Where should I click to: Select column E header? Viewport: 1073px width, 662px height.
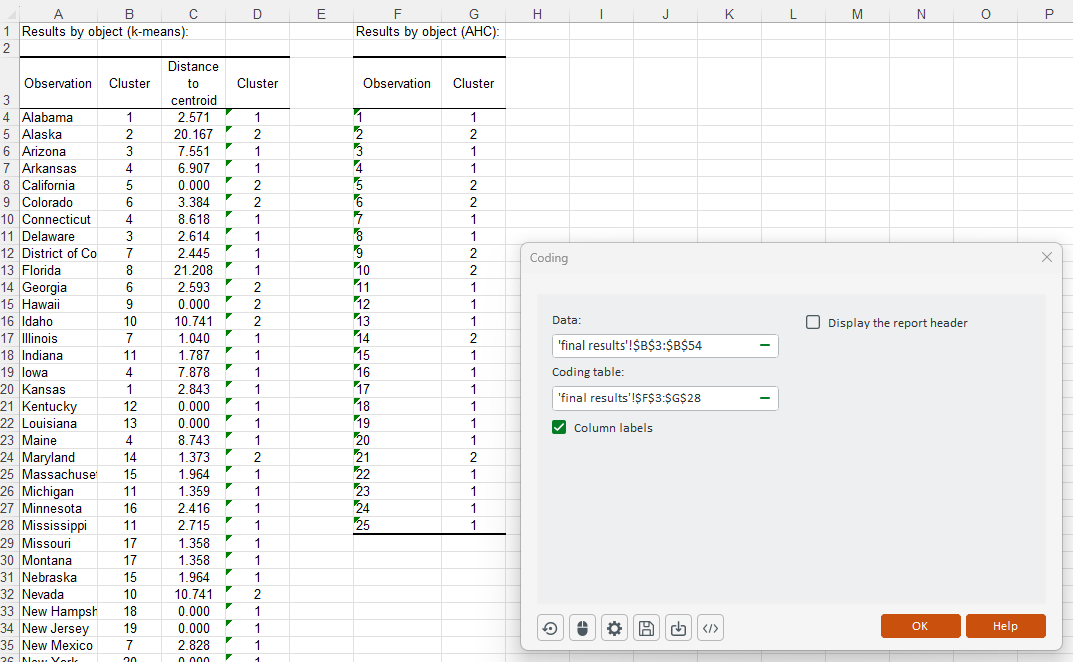321,14
